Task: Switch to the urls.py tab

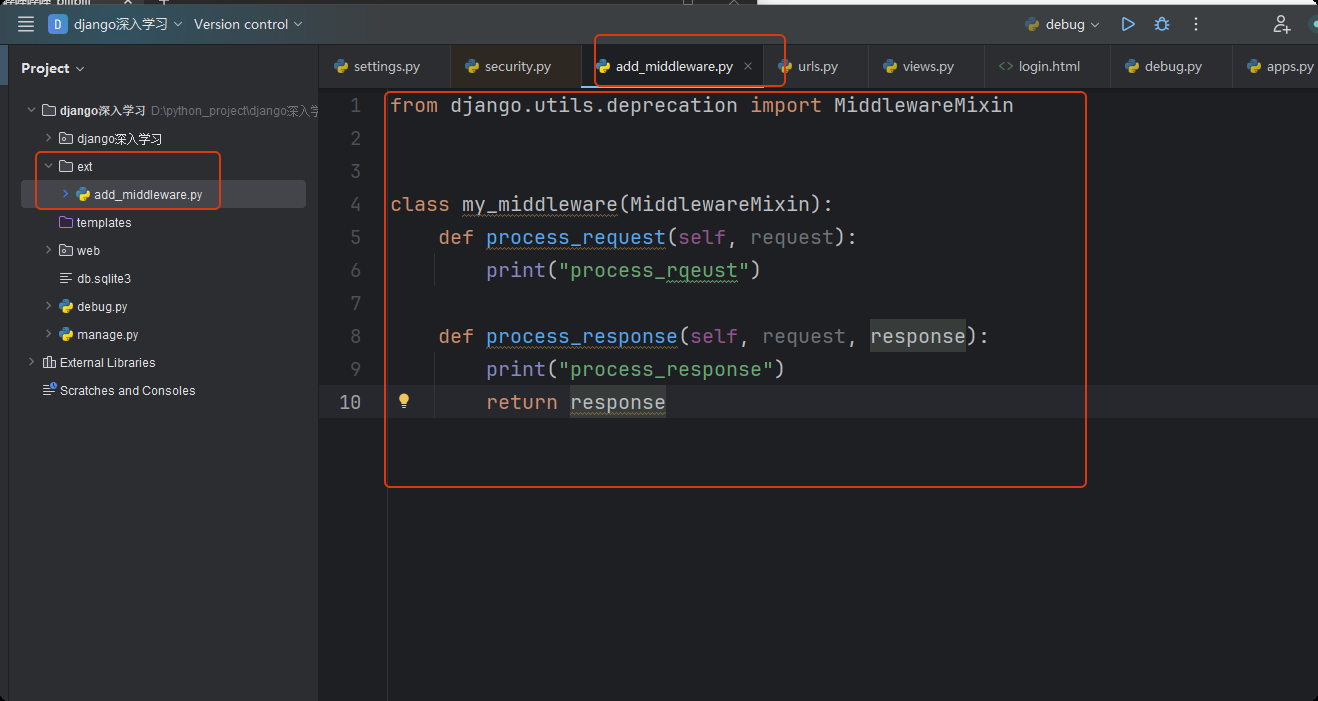Action: tap(817, 66)
